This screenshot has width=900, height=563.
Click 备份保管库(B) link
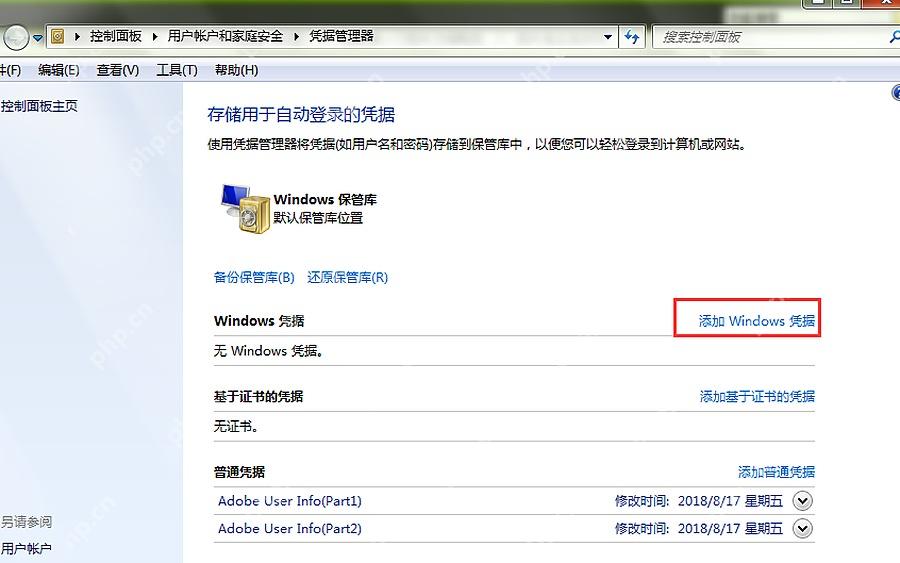pos(254,277)
